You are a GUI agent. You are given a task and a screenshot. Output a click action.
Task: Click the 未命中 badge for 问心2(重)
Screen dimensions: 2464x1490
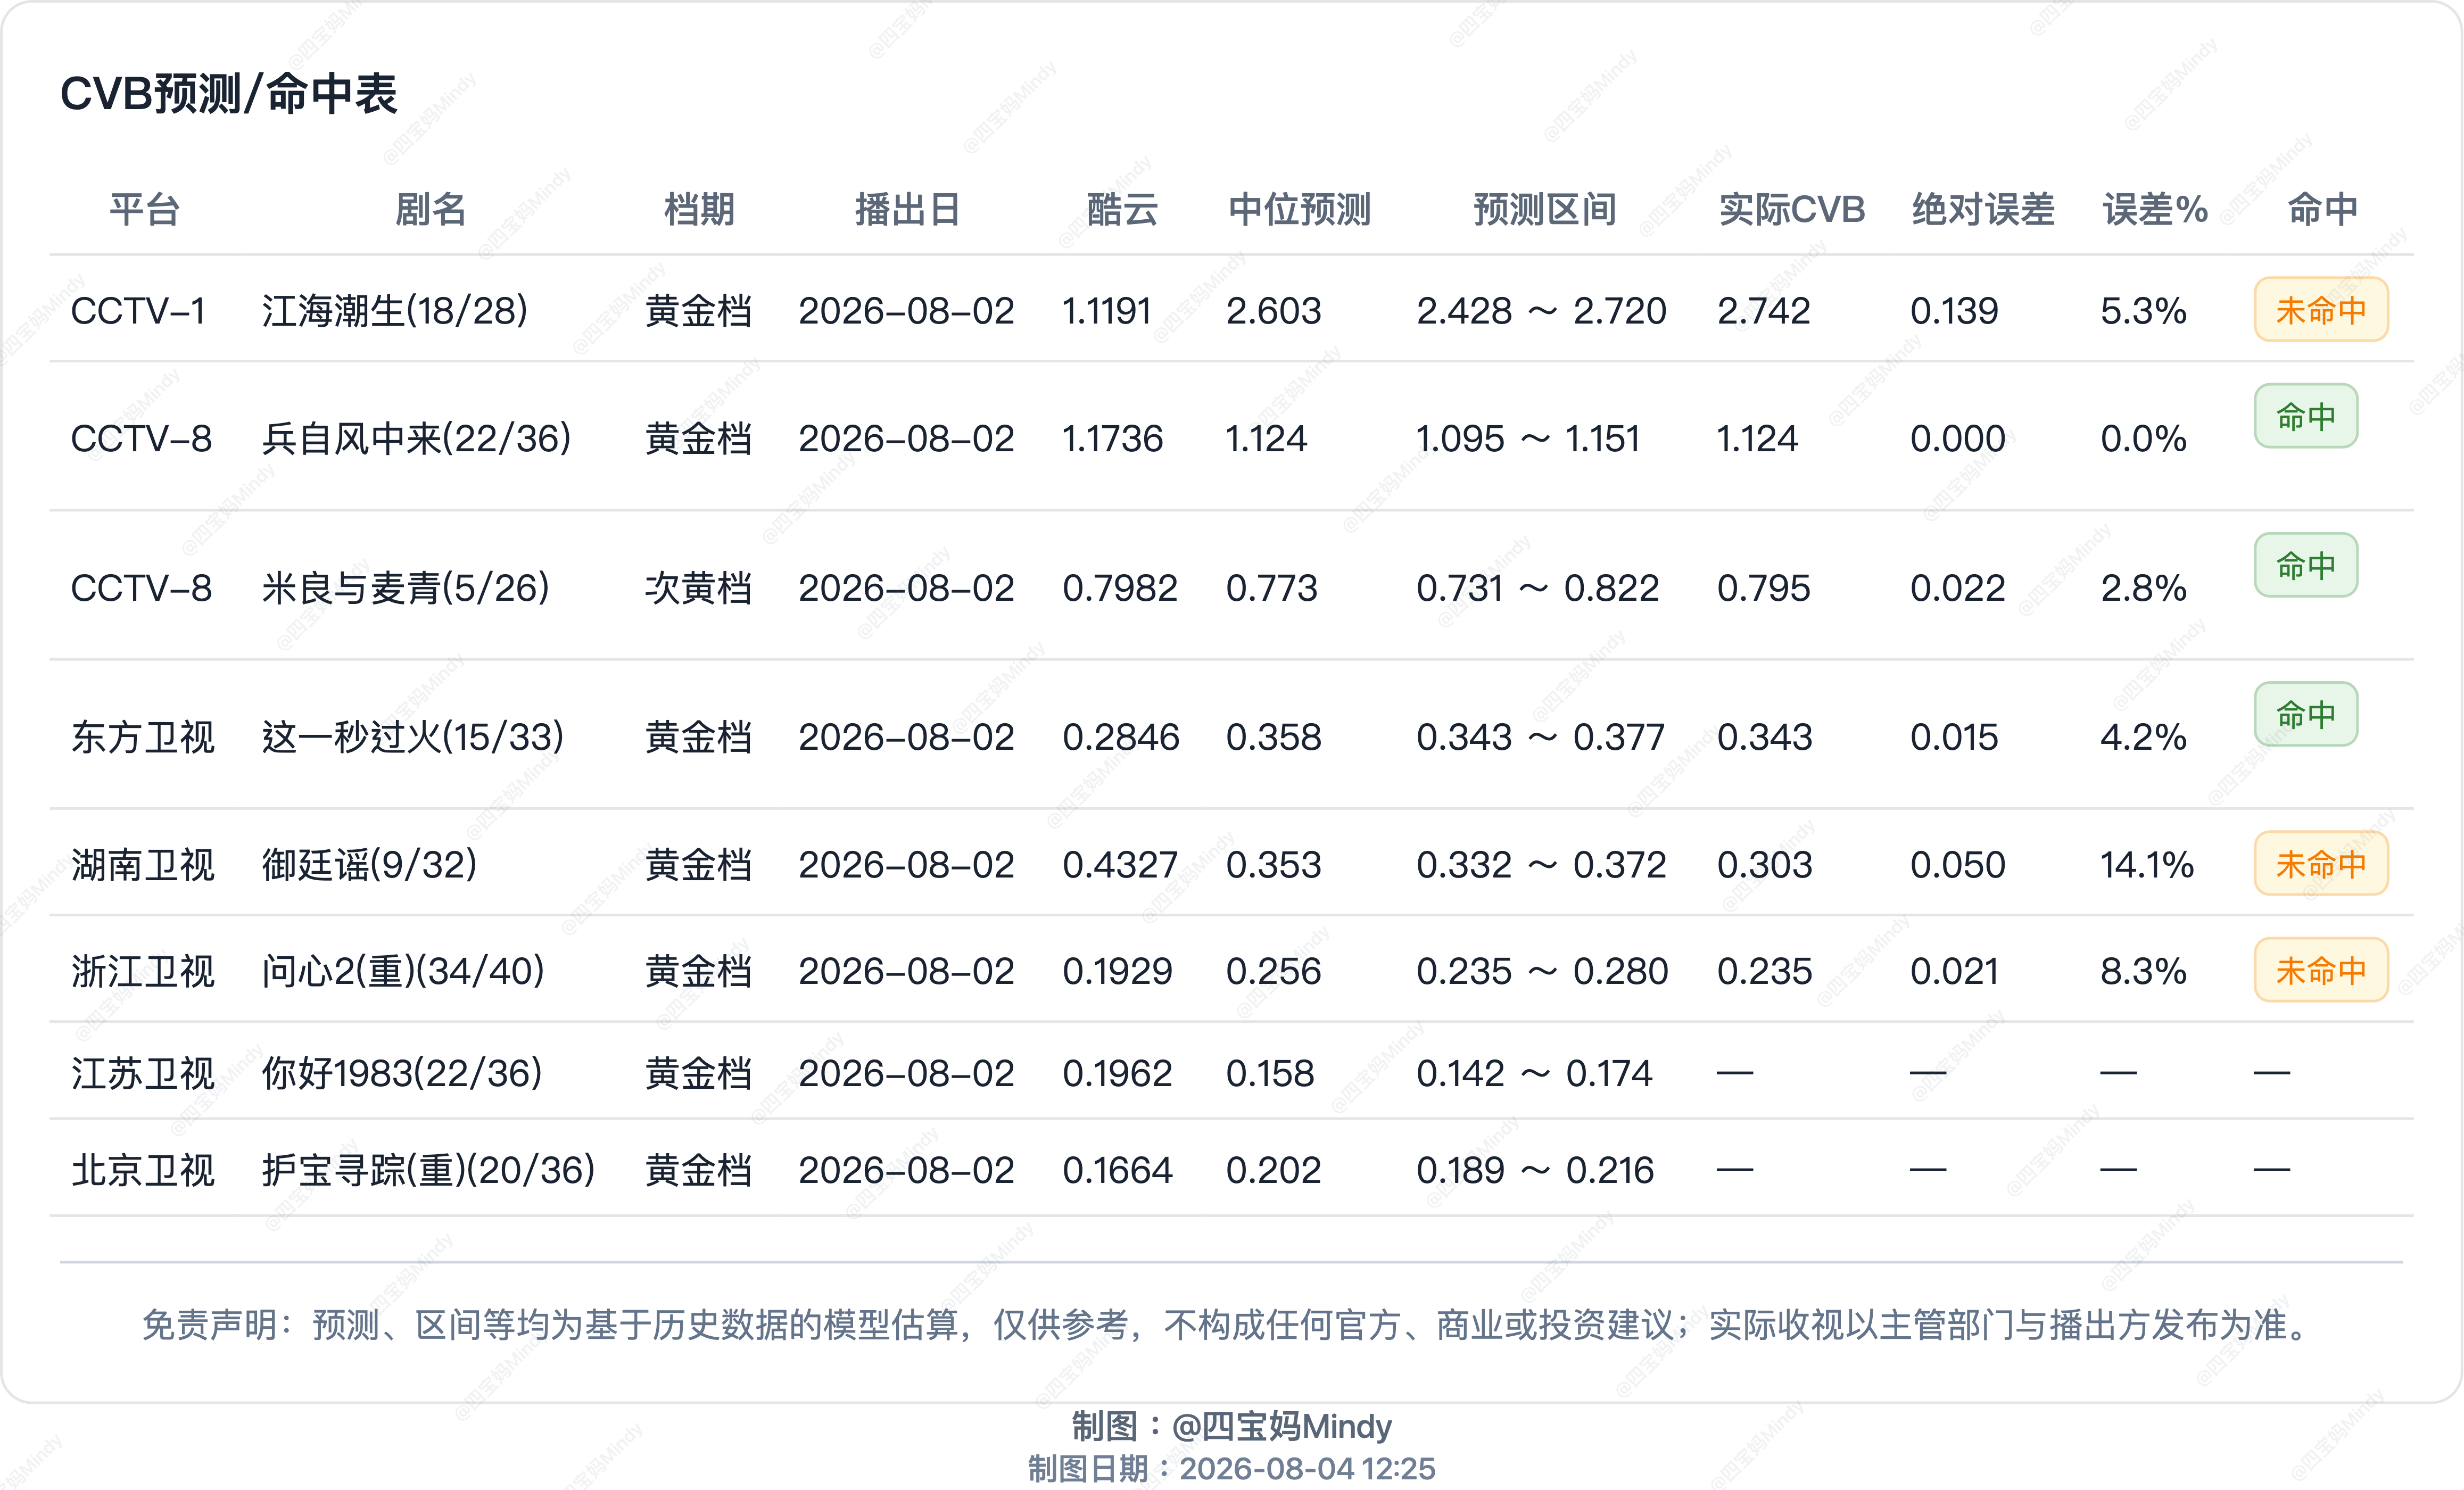(x=2321, y=970)
